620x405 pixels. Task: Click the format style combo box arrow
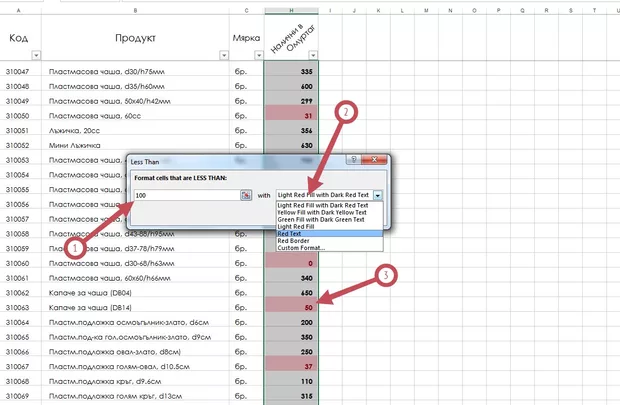coord(378,195)
